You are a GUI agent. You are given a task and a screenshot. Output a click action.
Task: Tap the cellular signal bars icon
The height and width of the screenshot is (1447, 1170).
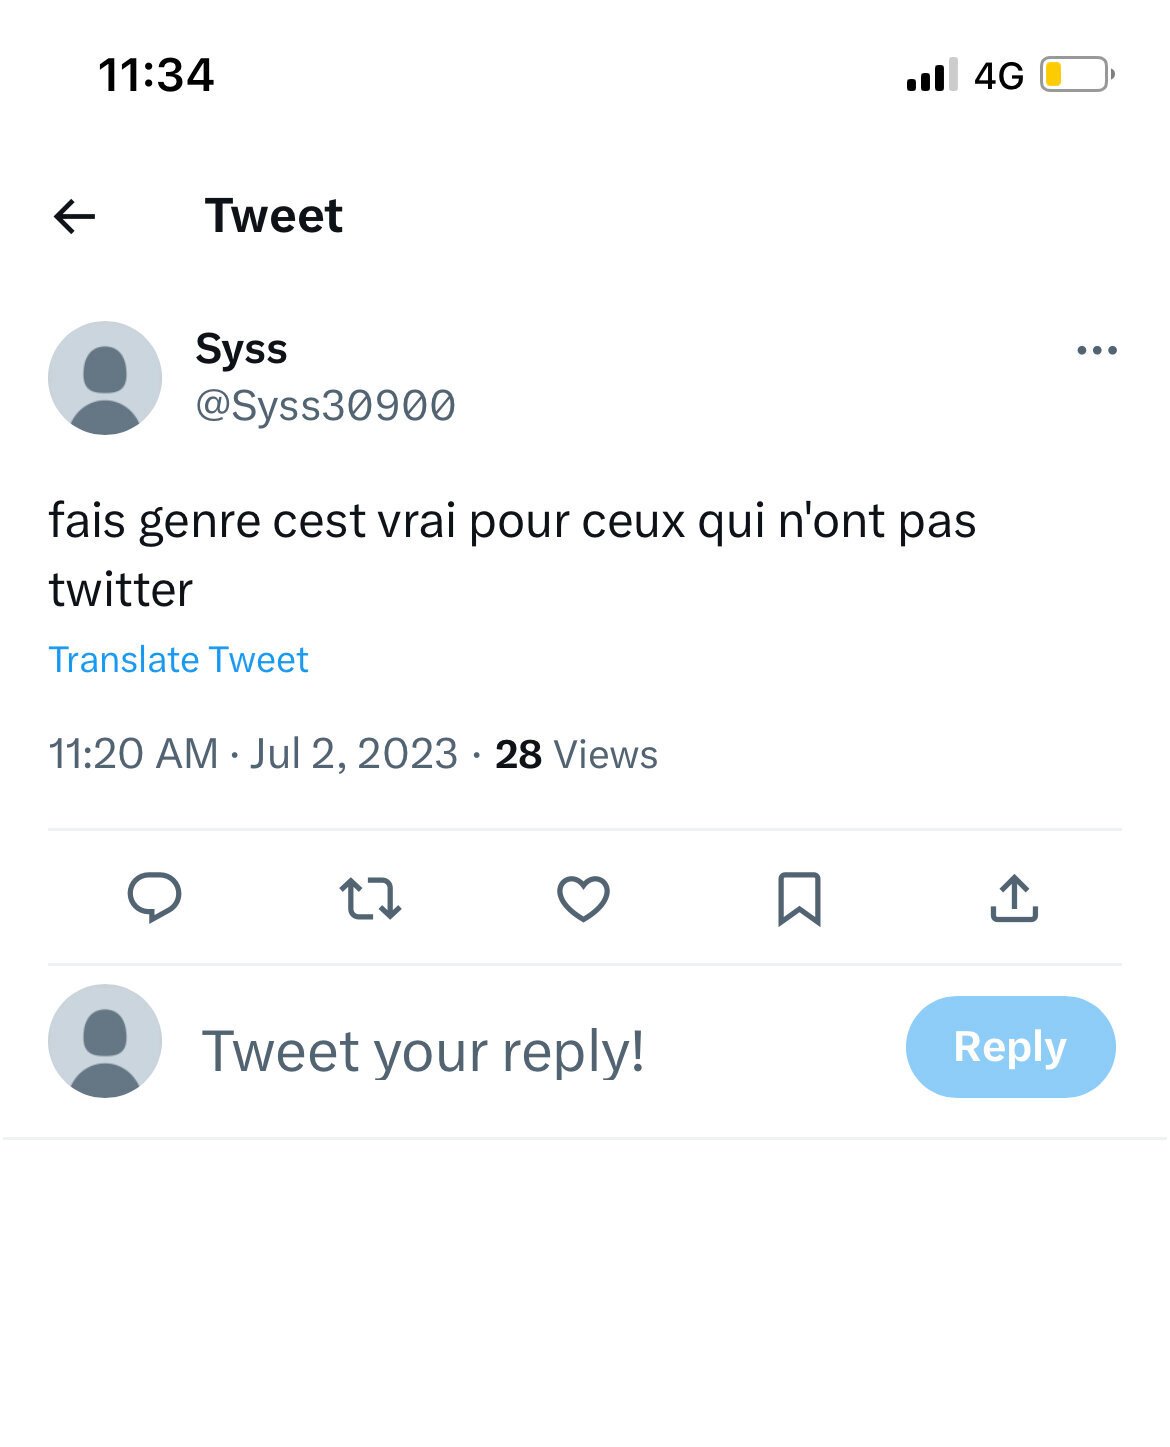tap(931, 76)
